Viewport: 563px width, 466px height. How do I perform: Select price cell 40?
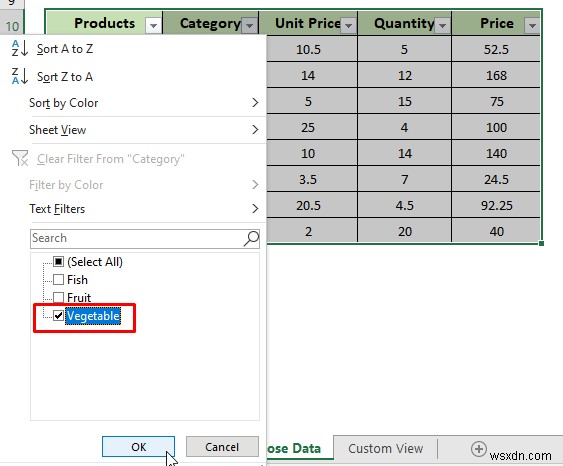pos(496,231)
